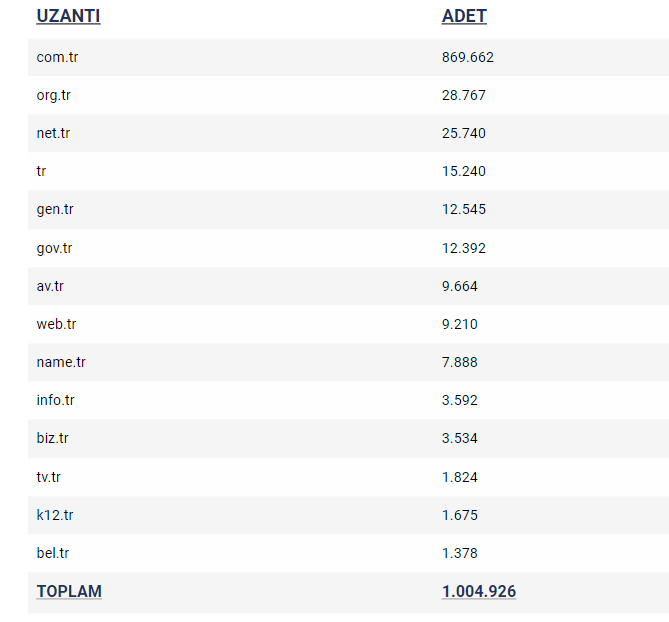The image size is (669, 622).
Task: Click the web.tr row label
Action: 56,324
